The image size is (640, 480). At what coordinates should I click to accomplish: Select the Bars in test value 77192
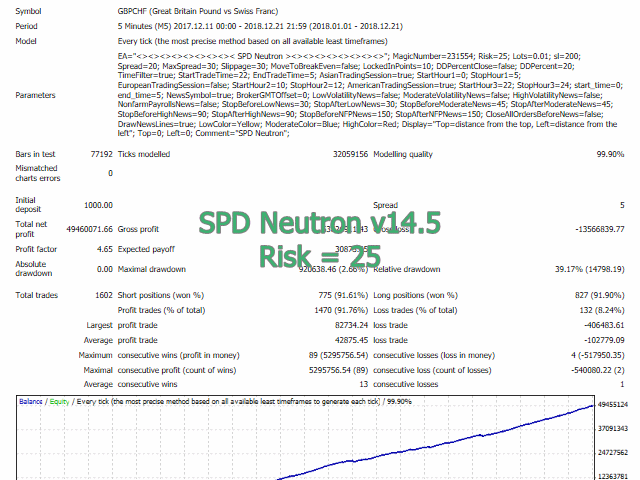(101, 154)
